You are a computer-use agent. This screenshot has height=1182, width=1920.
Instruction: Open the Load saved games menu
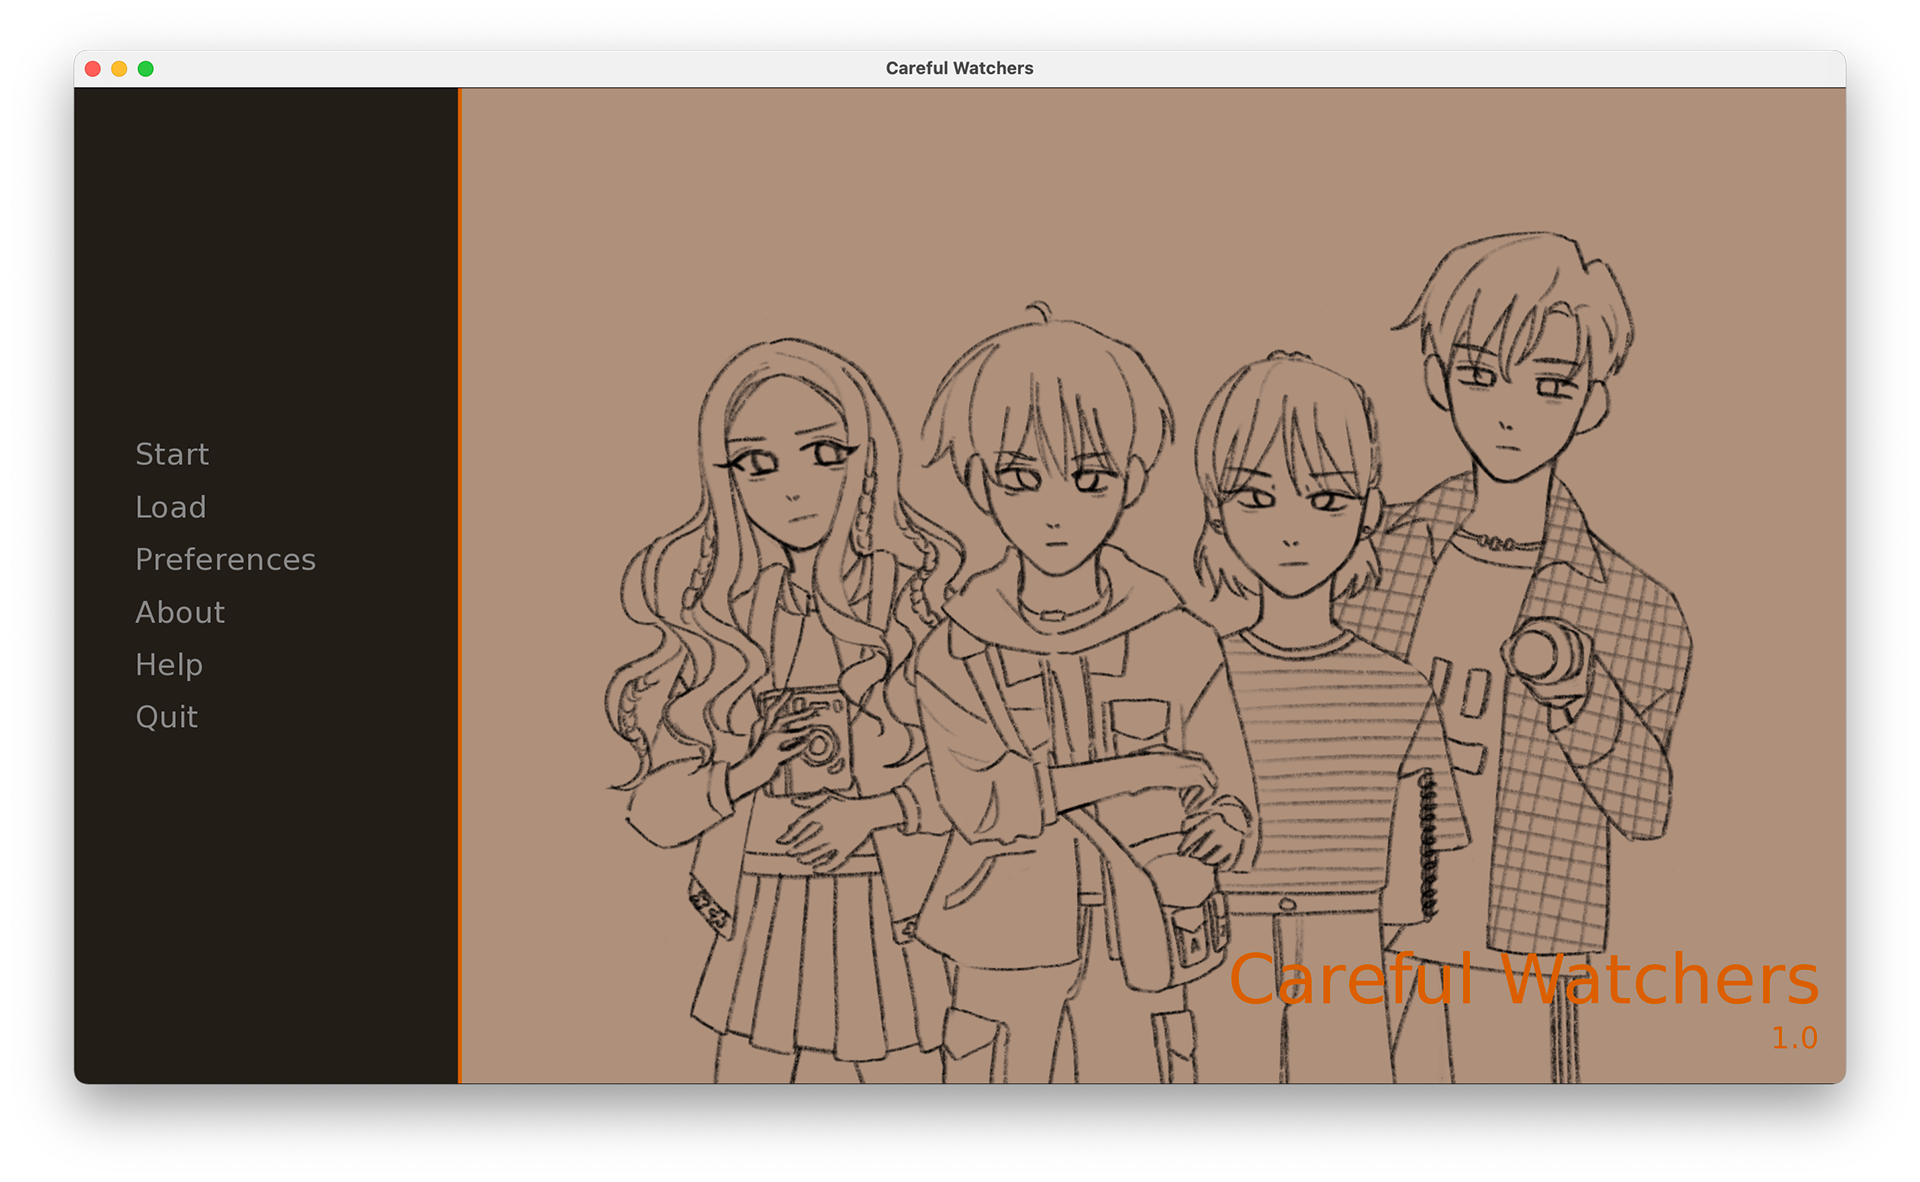(x=171, y=507)
